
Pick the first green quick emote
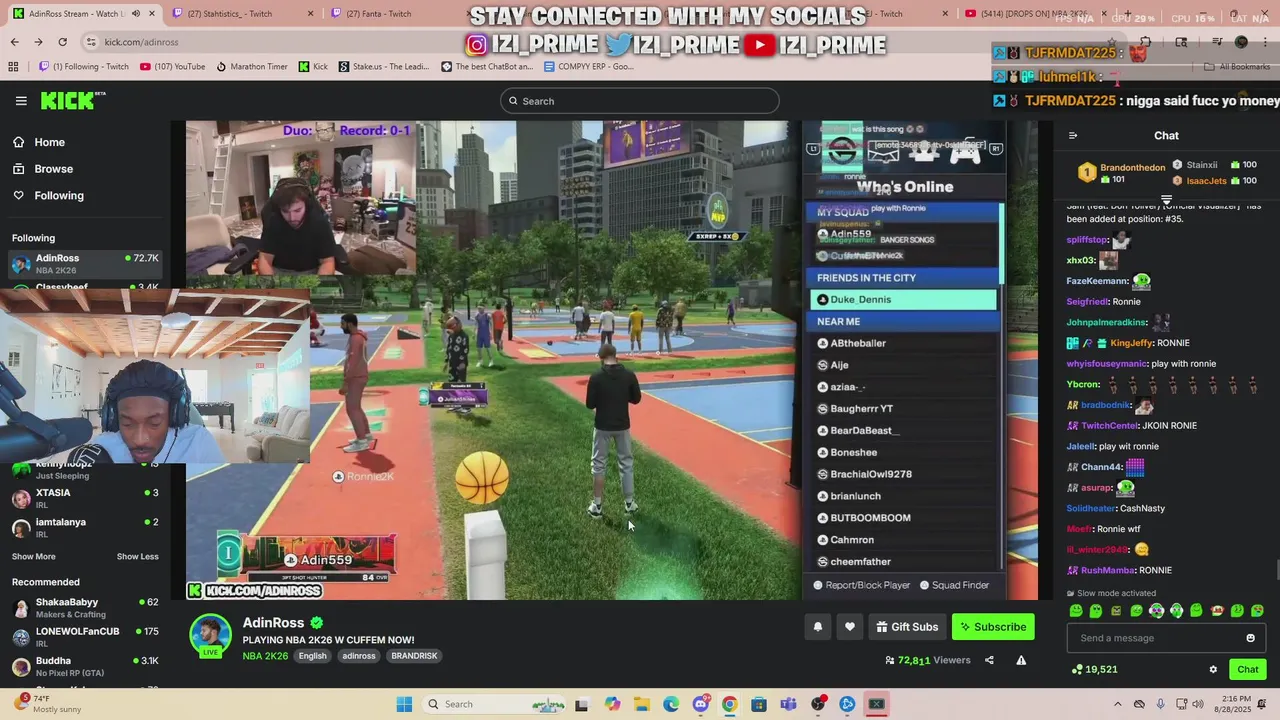click(x=1076, y=610)
